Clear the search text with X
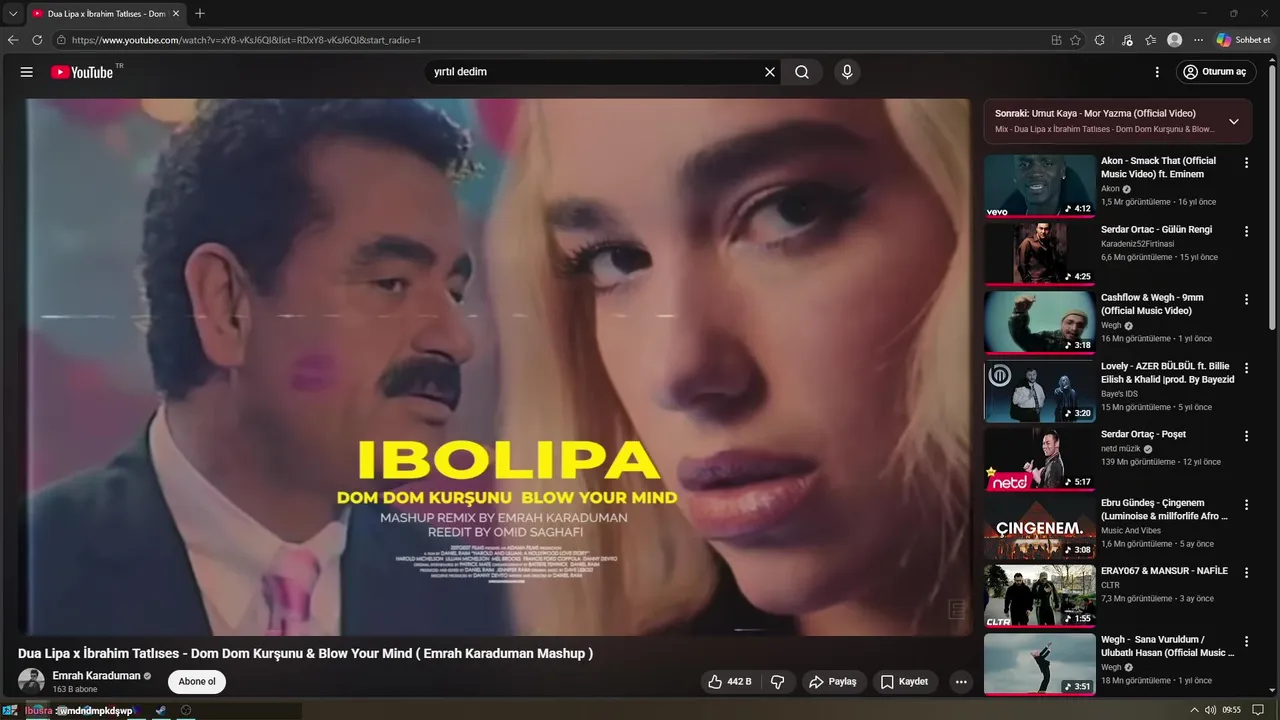The image size is (1280, 720). 770,72
